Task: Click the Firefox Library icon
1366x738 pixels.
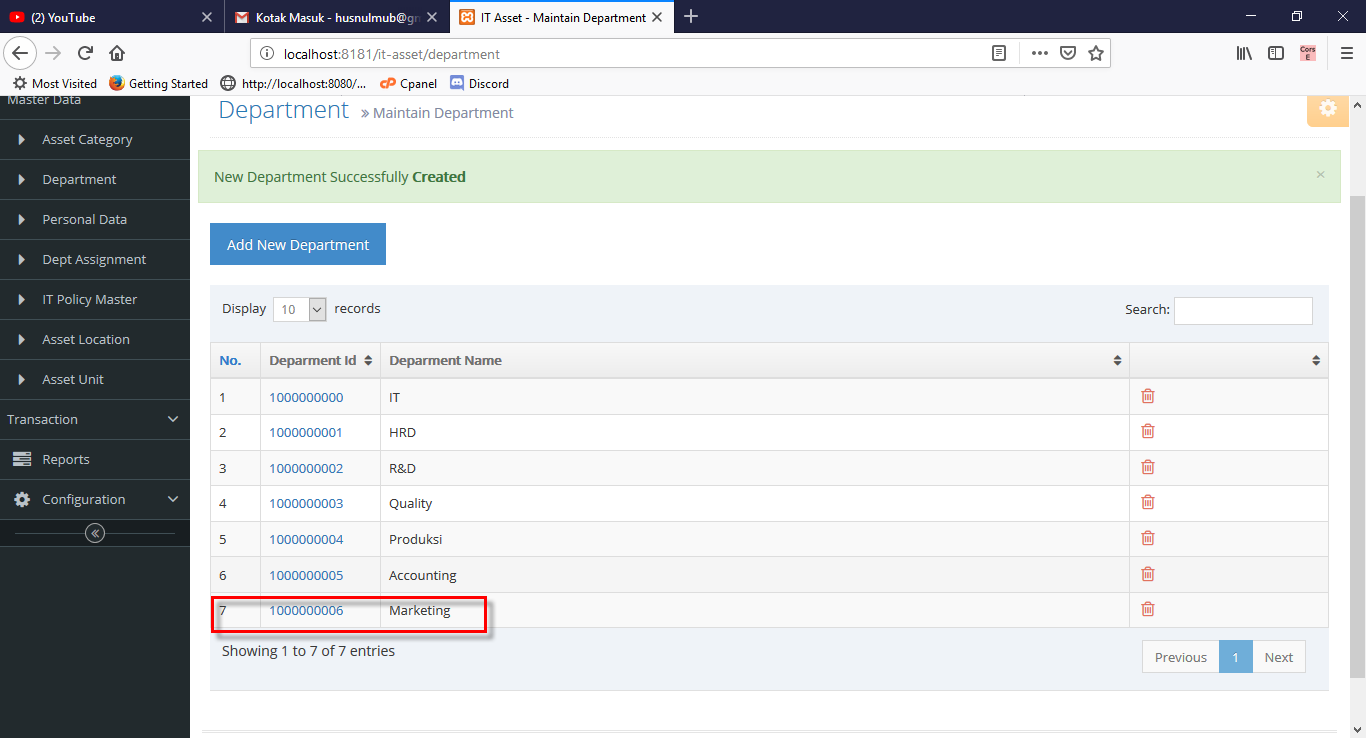Action: click(1243, 53)
